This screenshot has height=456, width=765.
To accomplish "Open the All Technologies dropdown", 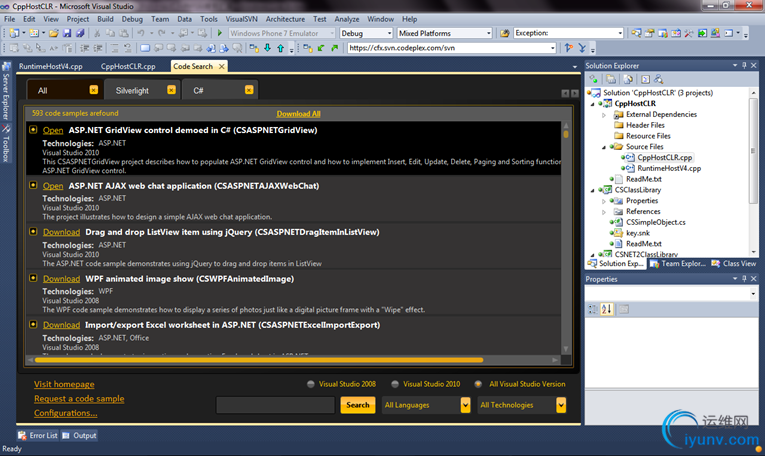I will coord(561,405).
